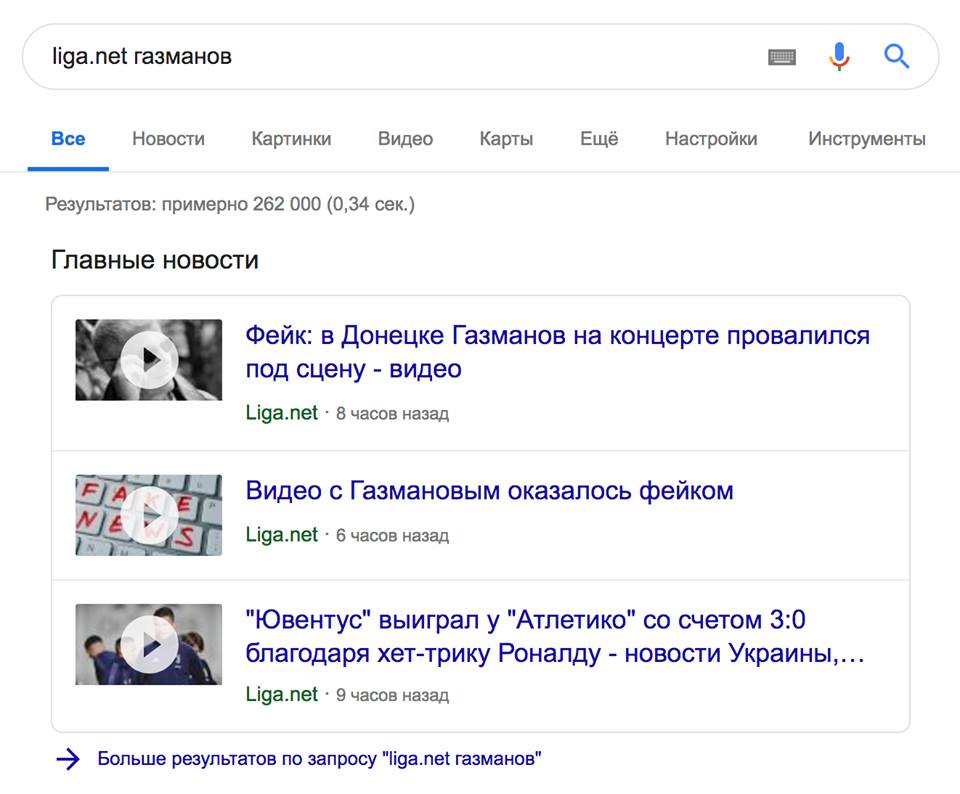The image size is (960, 794).
Task: Open the Картинки tab
Action: 291,139
